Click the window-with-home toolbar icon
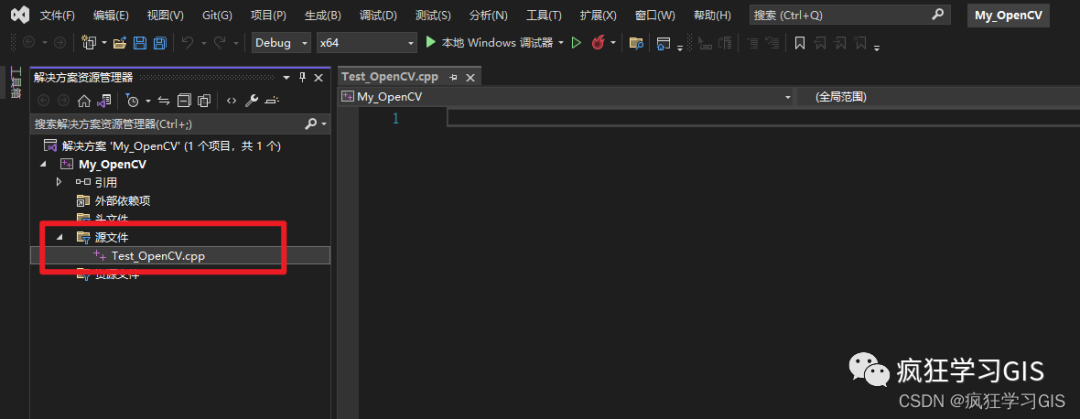The image size is (1080, 419). 663,43
